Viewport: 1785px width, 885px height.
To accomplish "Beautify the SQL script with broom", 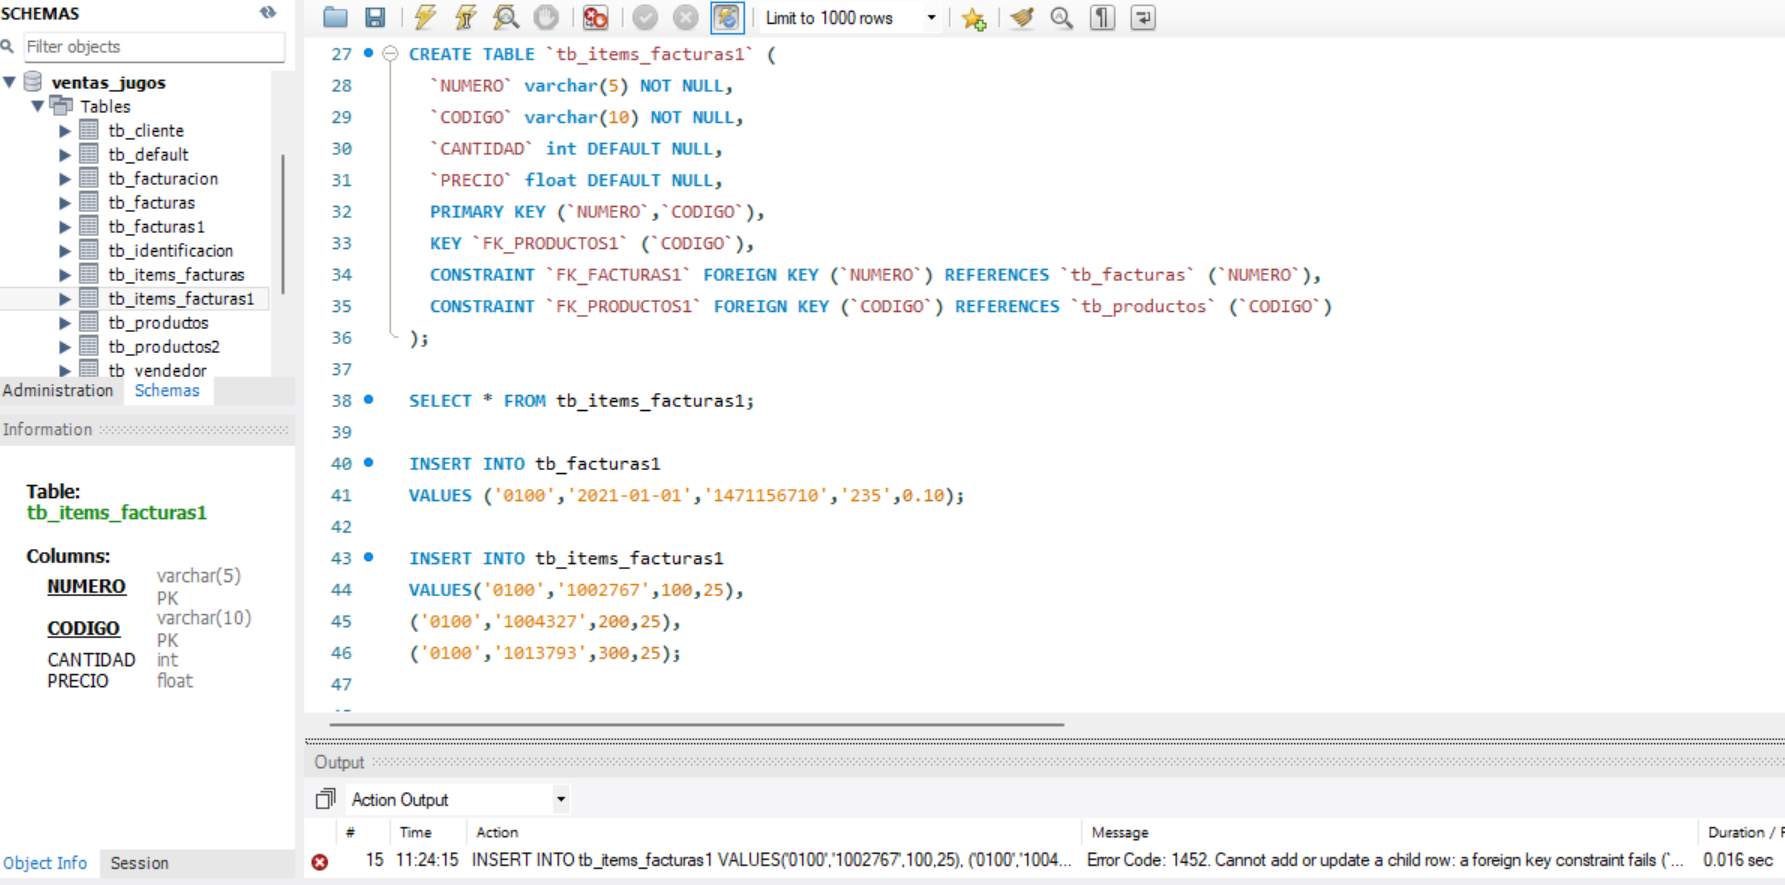I will coord(1022,17).
